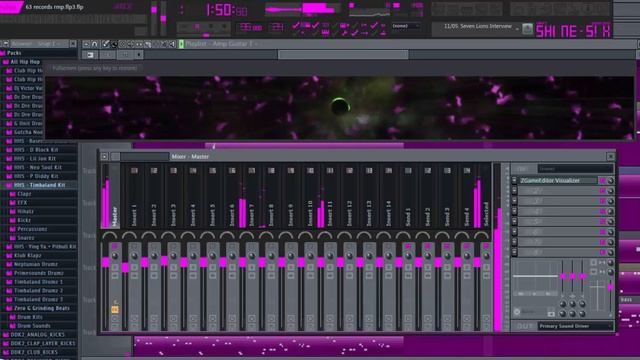Image resolution: width=640 pixels, height=360 pixels.
Task: Select the Playlist paint brush tool
Action: tap(114, 44)
